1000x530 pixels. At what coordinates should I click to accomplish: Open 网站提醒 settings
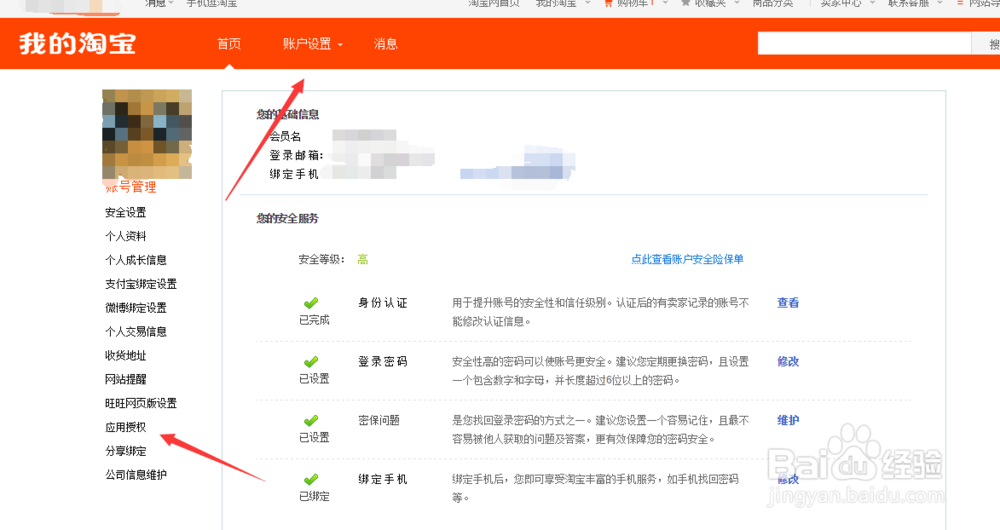point(126,379)
